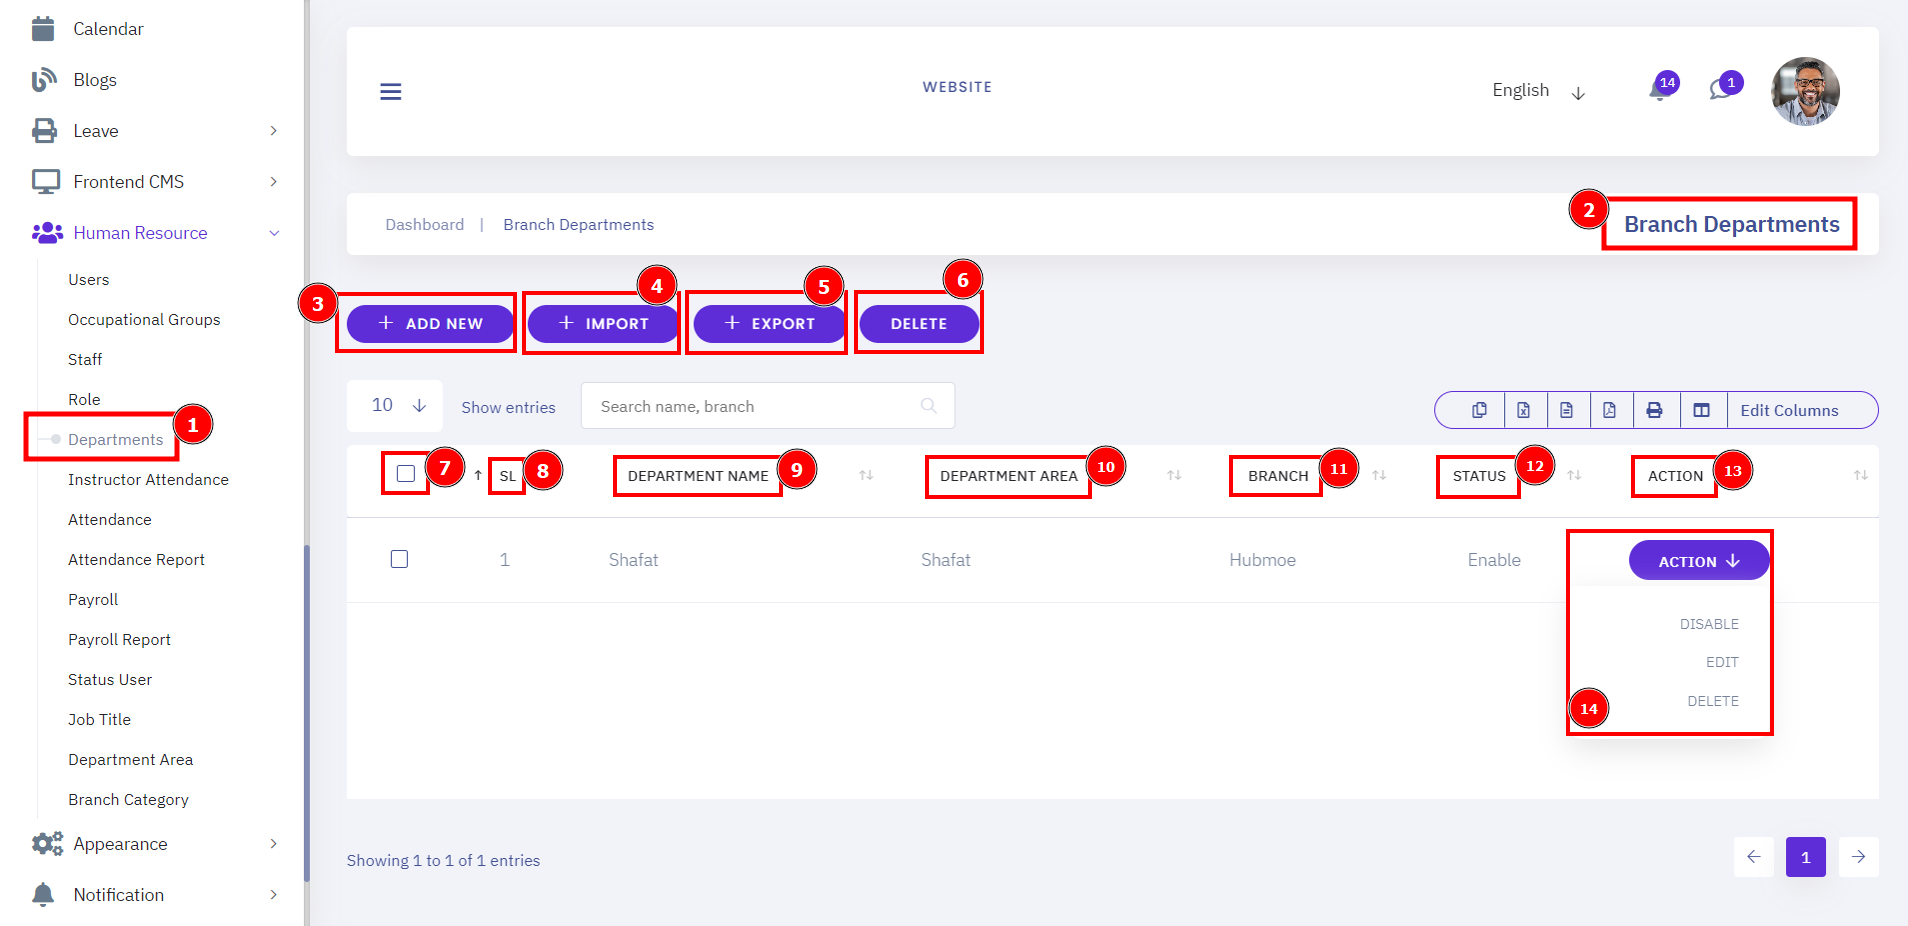Tick the checkbox for the Shafat row

pos(400,559)
